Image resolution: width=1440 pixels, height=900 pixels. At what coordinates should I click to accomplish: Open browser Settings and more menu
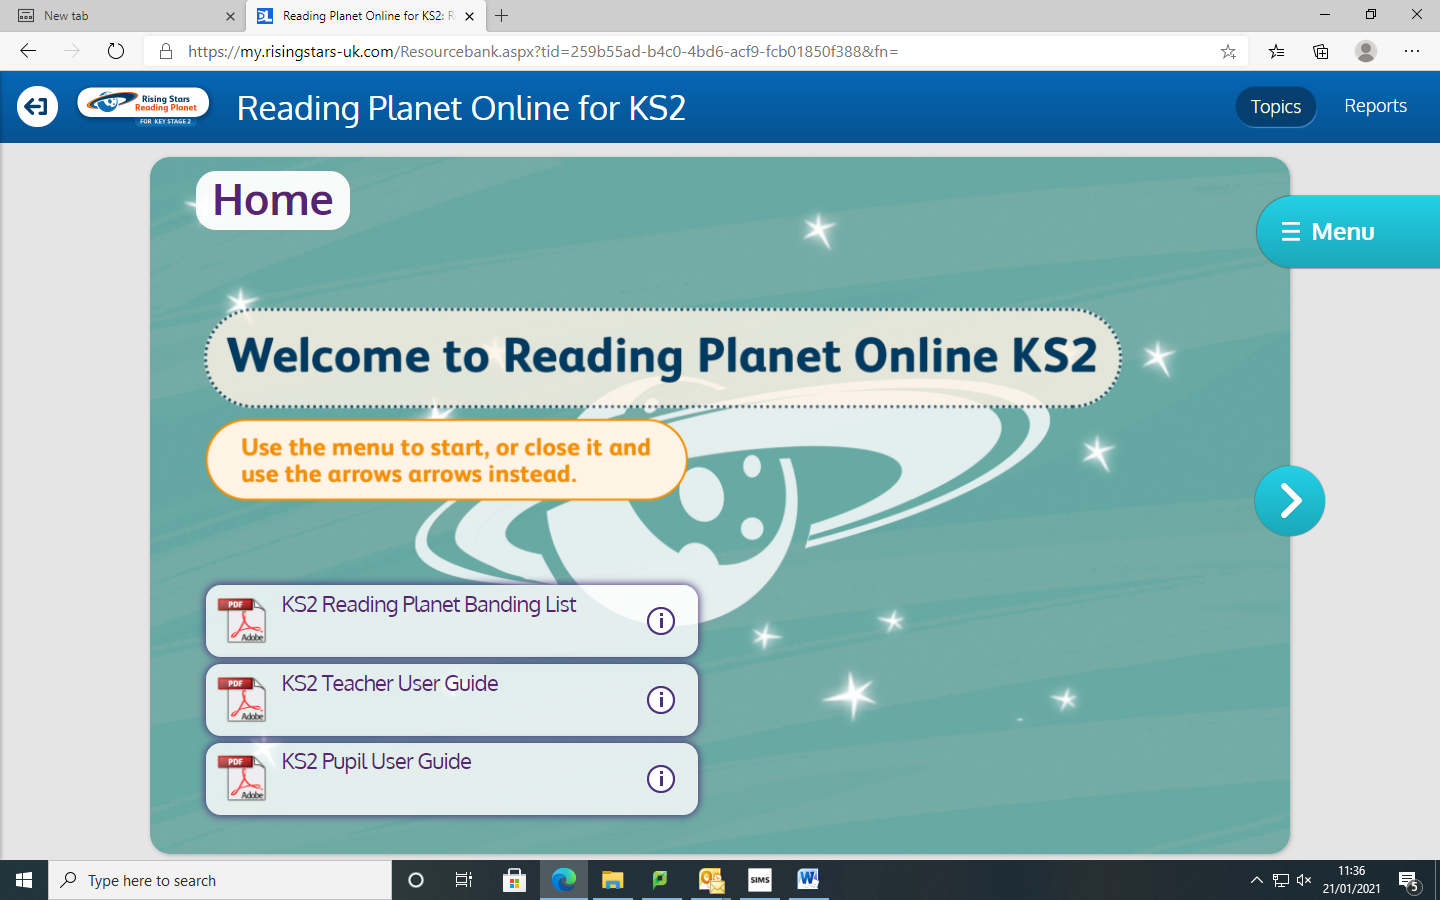[x=1412, y=51]
